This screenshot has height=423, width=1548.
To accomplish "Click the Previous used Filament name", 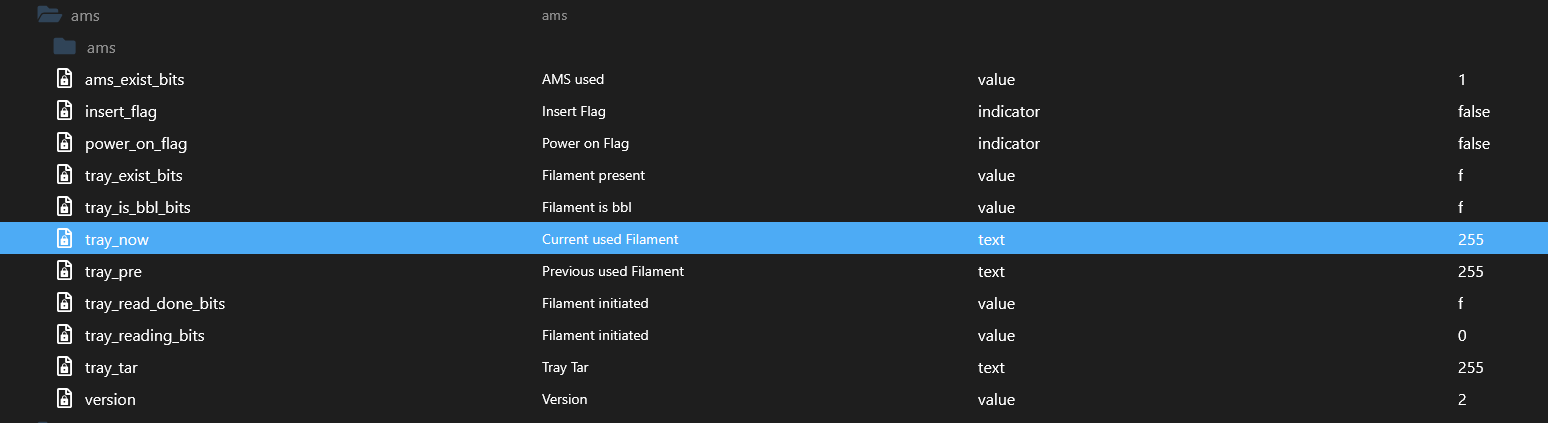I will tap(612, 271).
